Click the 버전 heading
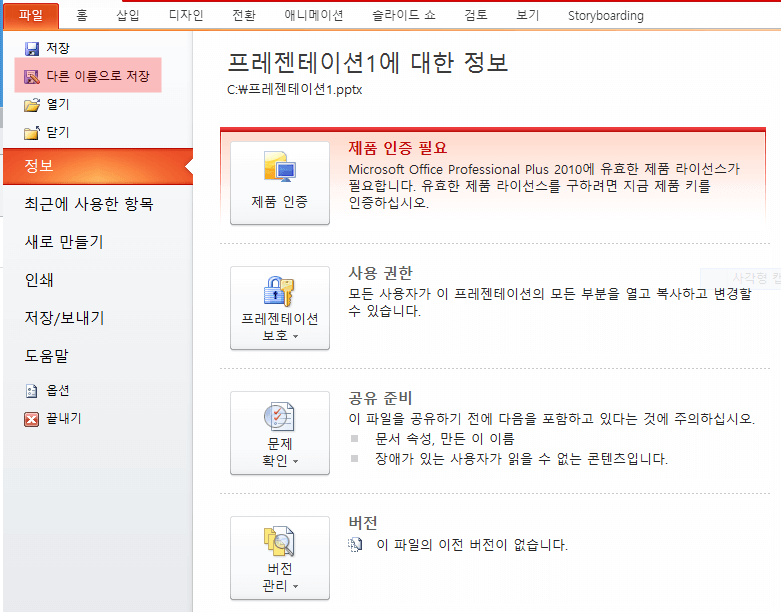The image size is (781, 612). click(x=363, y=523)
